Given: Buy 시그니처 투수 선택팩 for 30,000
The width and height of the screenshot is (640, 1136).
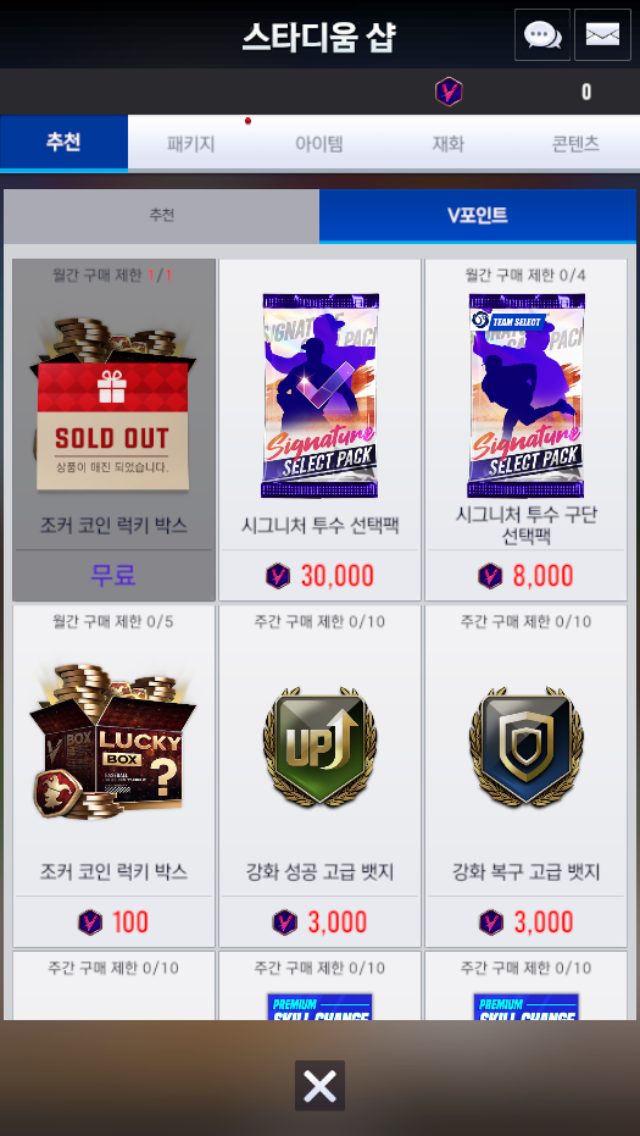Looking at the screenshot, I should [320, 576].
